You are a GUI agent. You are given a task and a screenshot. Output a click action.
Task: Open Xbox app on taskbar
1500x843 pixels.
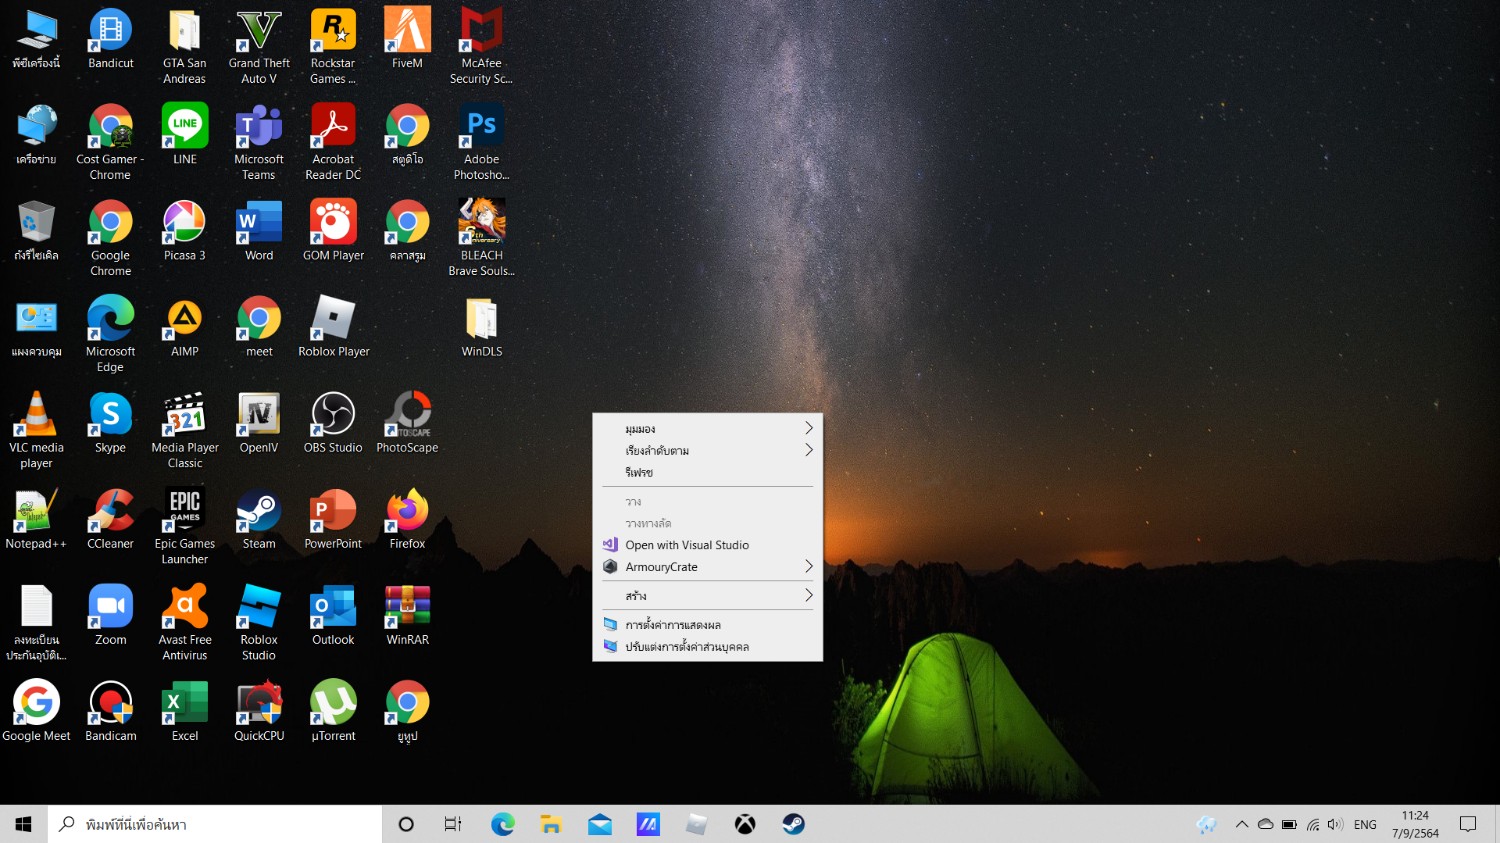point(745,824)
